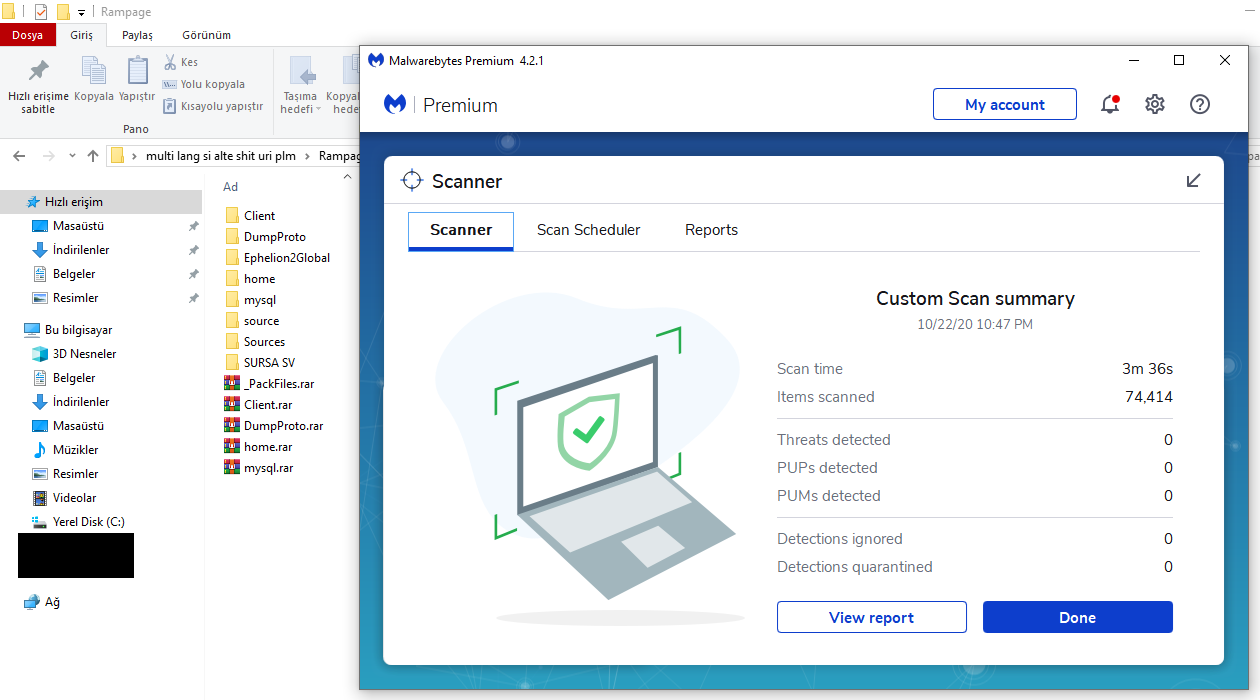The height and width of the screenshot is (700, 1260).
Task: Select _PackFiles.rar archive
Action: [270, 384]
